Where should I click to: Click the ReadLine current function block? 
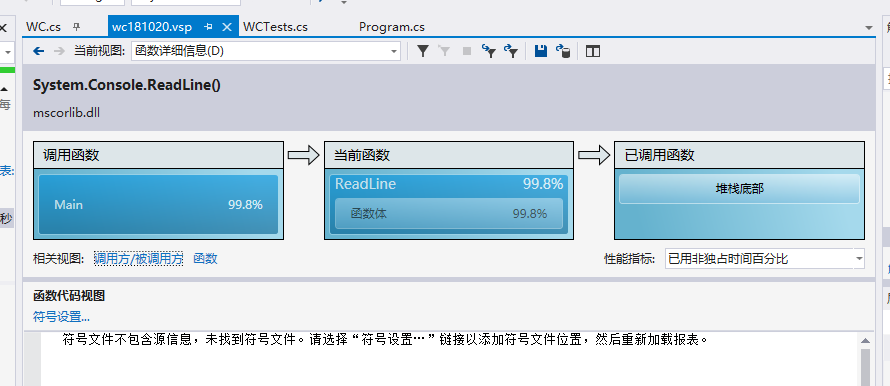tap(449, 204)
